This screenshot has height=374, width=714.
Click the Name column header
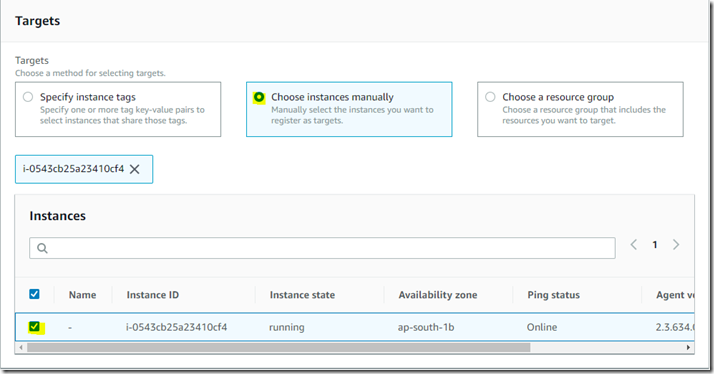(x=82, y=295)
